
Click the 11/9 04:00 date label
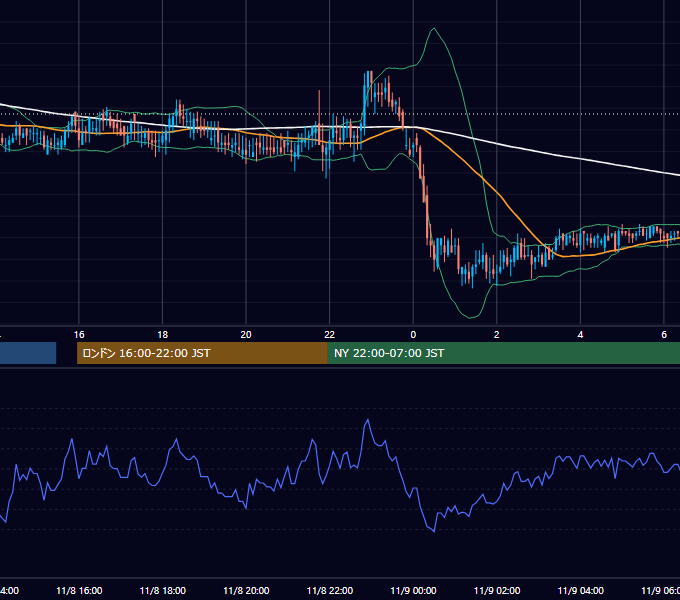pyautogui.click(x=581, y=590)
